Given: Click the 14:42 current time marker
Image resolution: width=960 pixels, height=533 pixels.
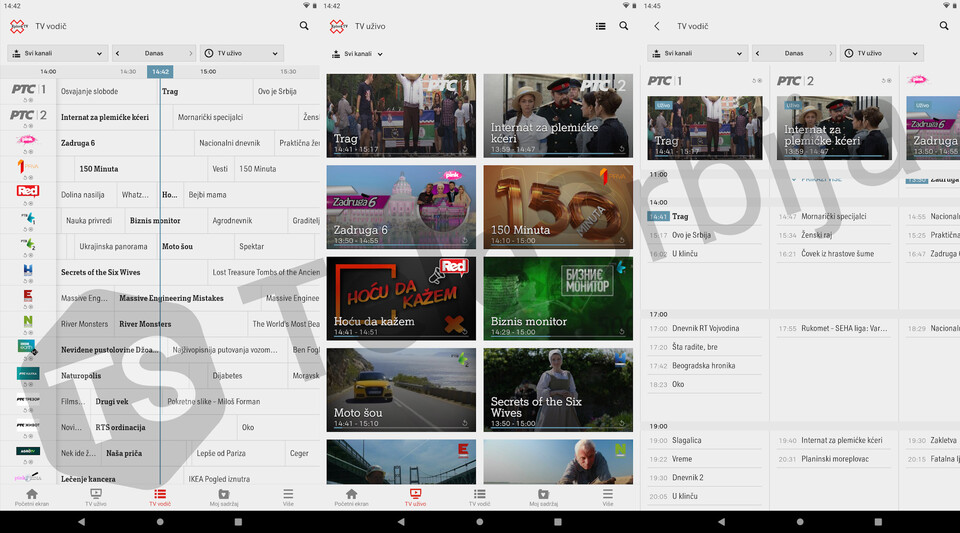Looking at the screenshot, I should 160,72.
